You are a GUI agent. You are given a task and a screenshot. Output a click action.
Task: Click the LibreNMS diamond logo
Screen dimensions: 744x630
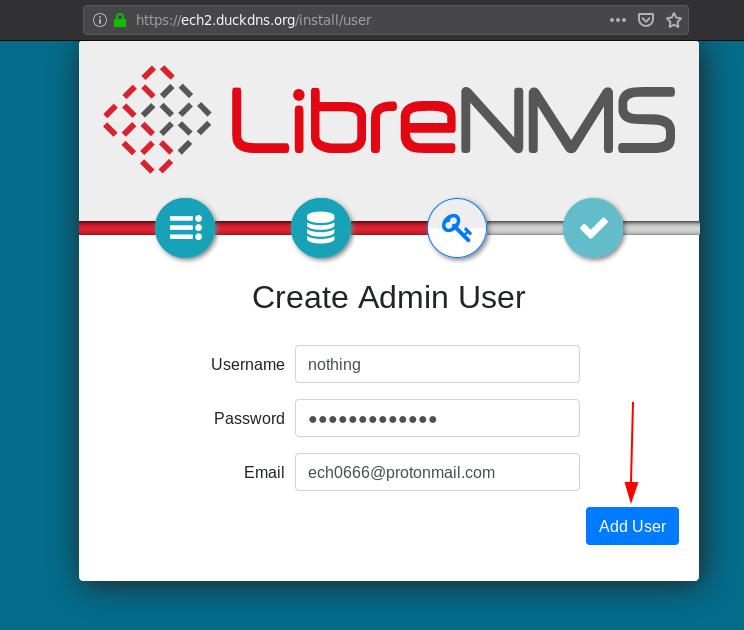point(157,119)
